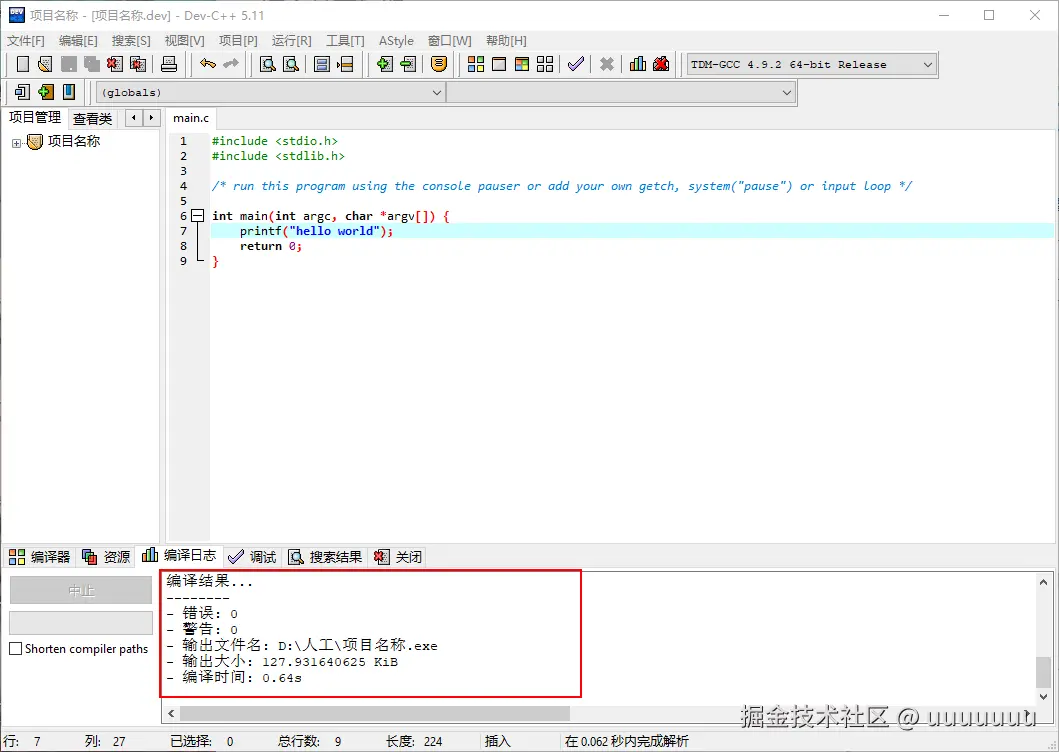Open the 帮助[H] menu
Viewport: 1059px width, 752px height.
506,41
